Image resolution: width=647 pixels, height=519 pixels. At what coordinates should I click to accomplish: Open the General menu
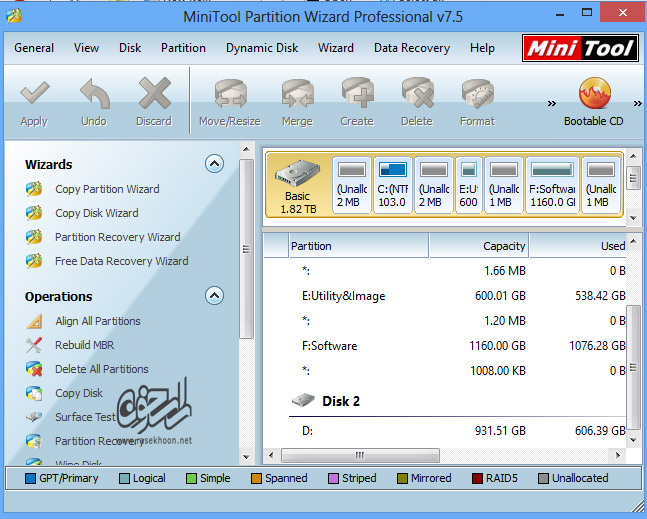tap(34, 48)
